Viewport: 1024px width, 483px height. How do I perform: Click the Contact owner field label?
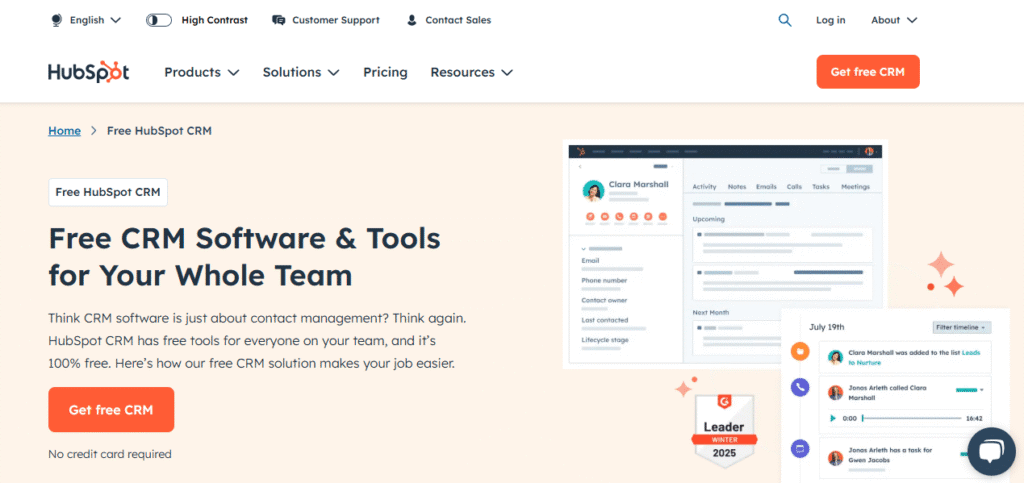(x=604, y=300)
